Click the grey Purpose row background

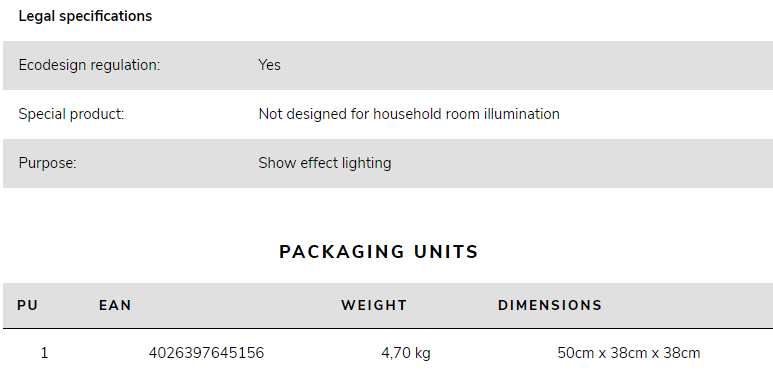pos(388,163)
